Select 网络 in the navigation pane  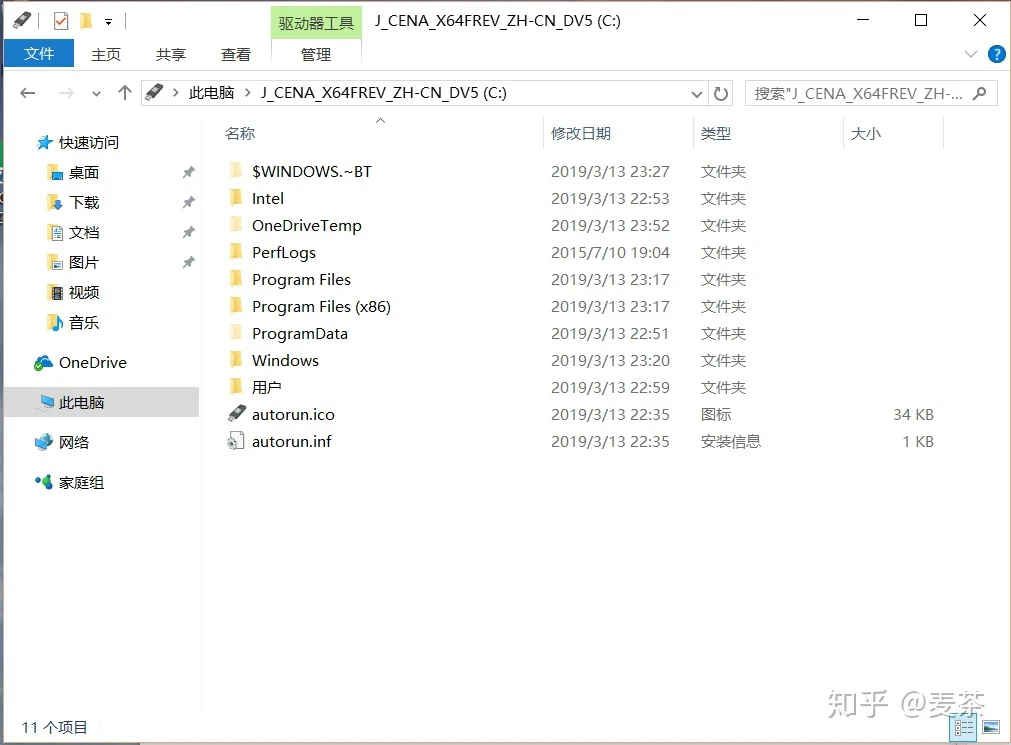tap(74, 442)
